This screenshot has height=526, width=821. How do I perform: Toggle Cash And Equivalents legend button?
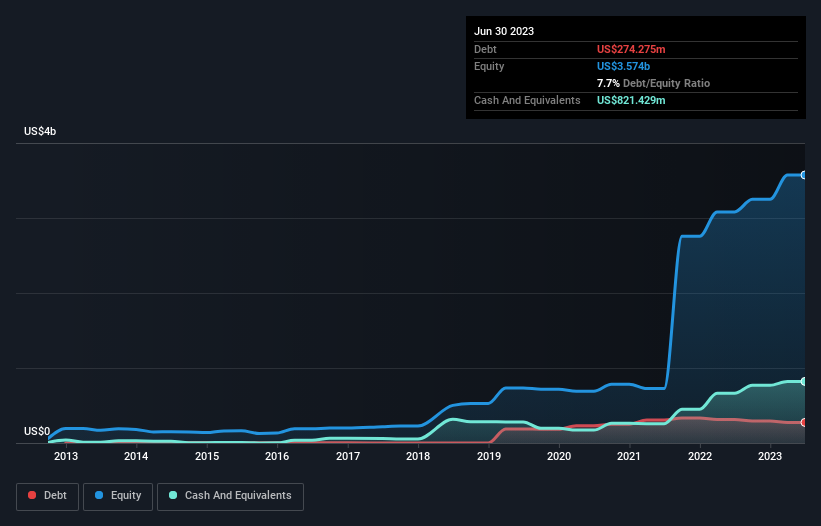click(x=230, y=496)
